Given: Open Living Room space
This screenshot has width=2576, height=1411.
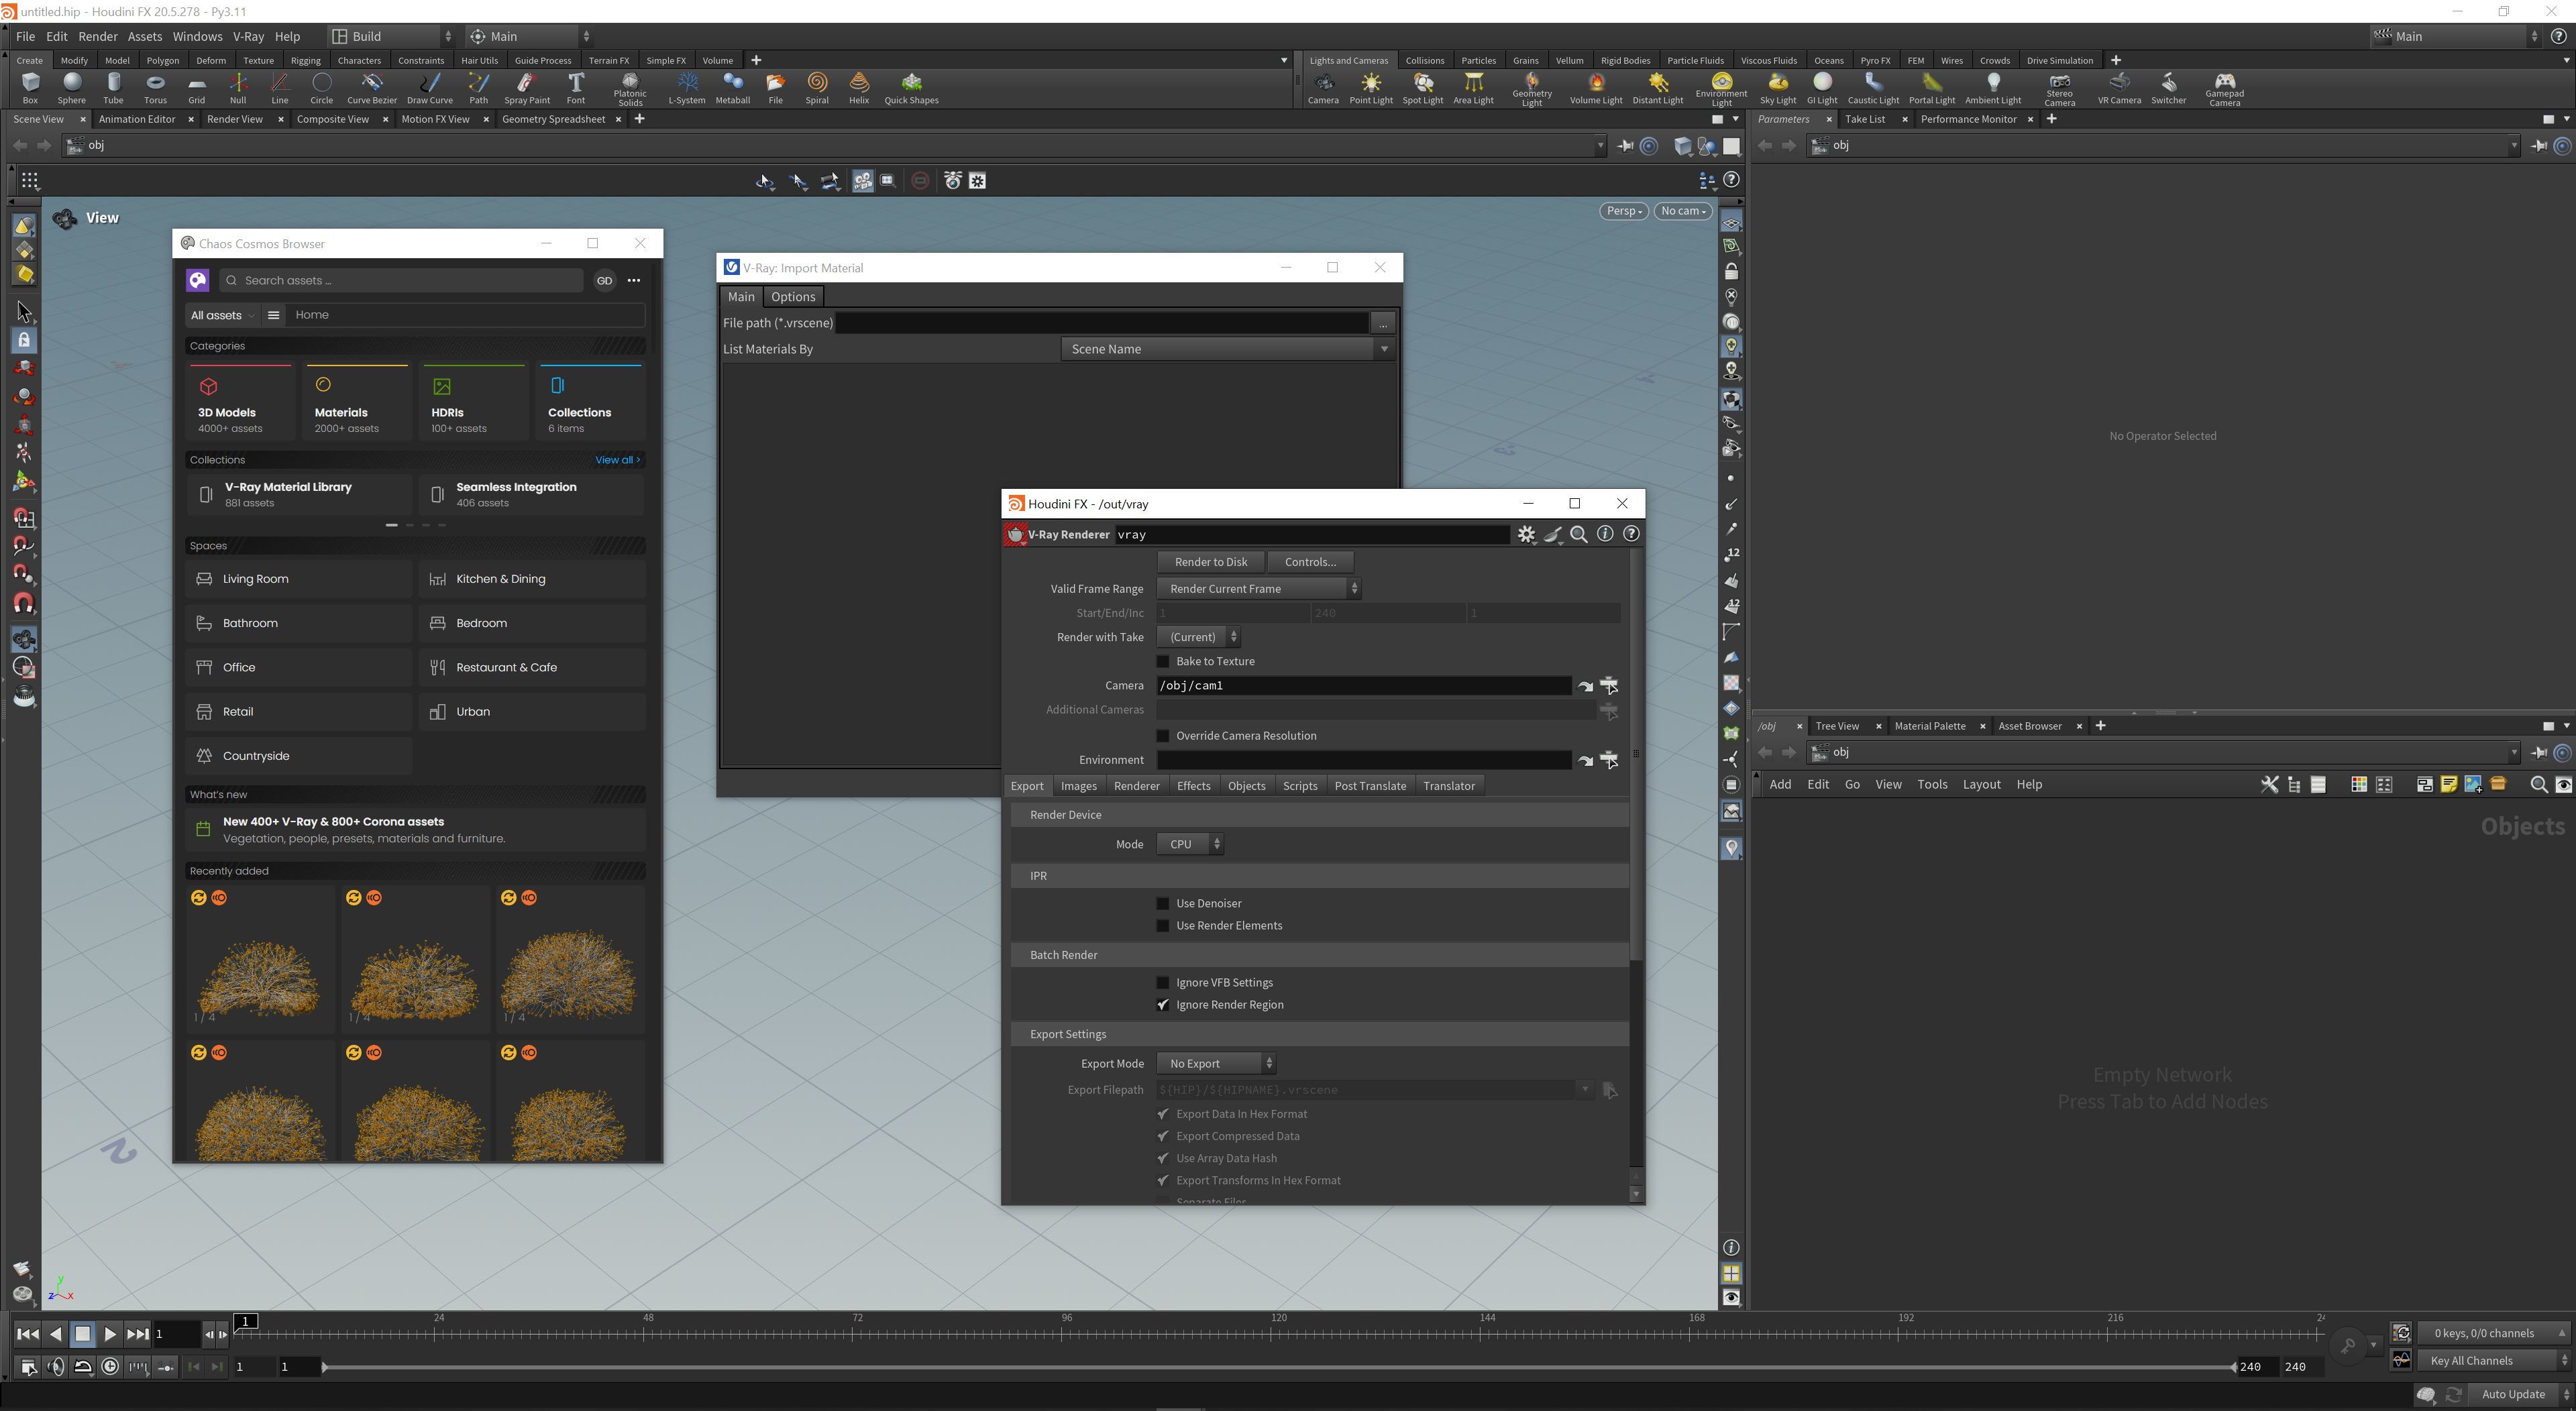Looking at the screenshot, I should tap(298, 579).
